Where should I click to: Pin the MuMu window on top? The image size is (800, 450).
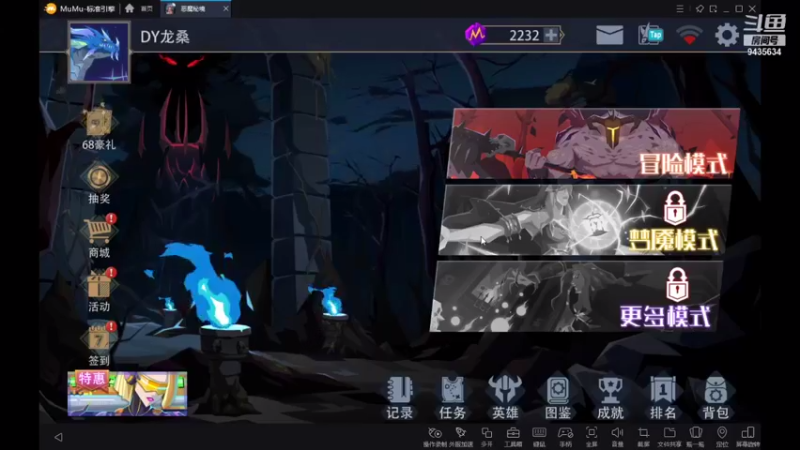tap(699, 9)
